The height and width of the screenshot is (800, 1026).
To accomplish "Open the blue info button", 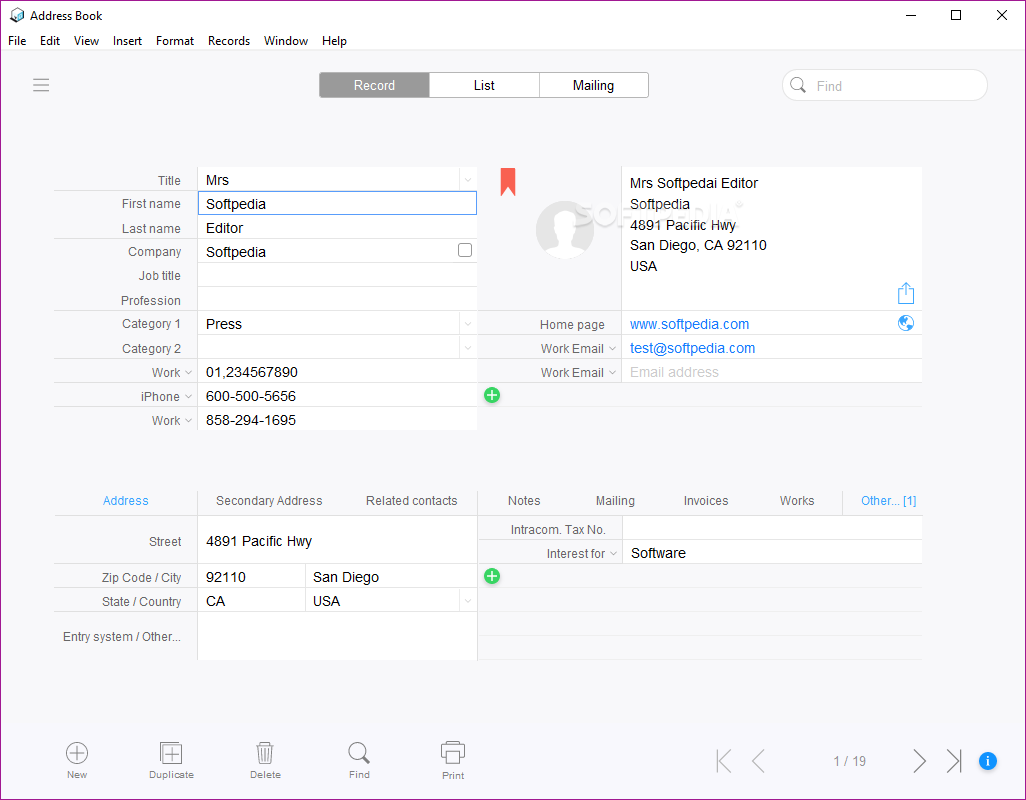I will [988, 761].
